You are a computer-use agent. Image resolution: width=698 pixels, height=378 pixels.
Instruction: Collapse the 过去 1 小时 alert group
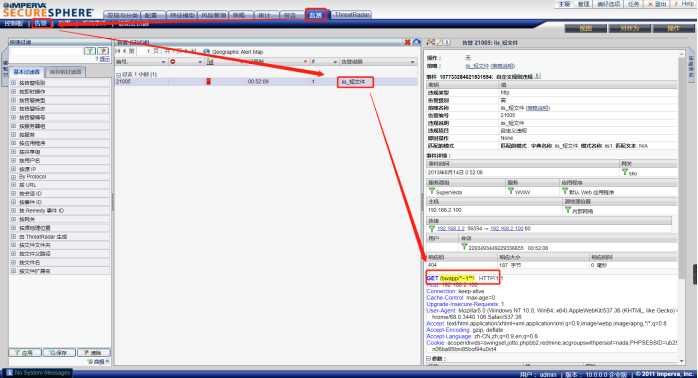pos(118,75)
